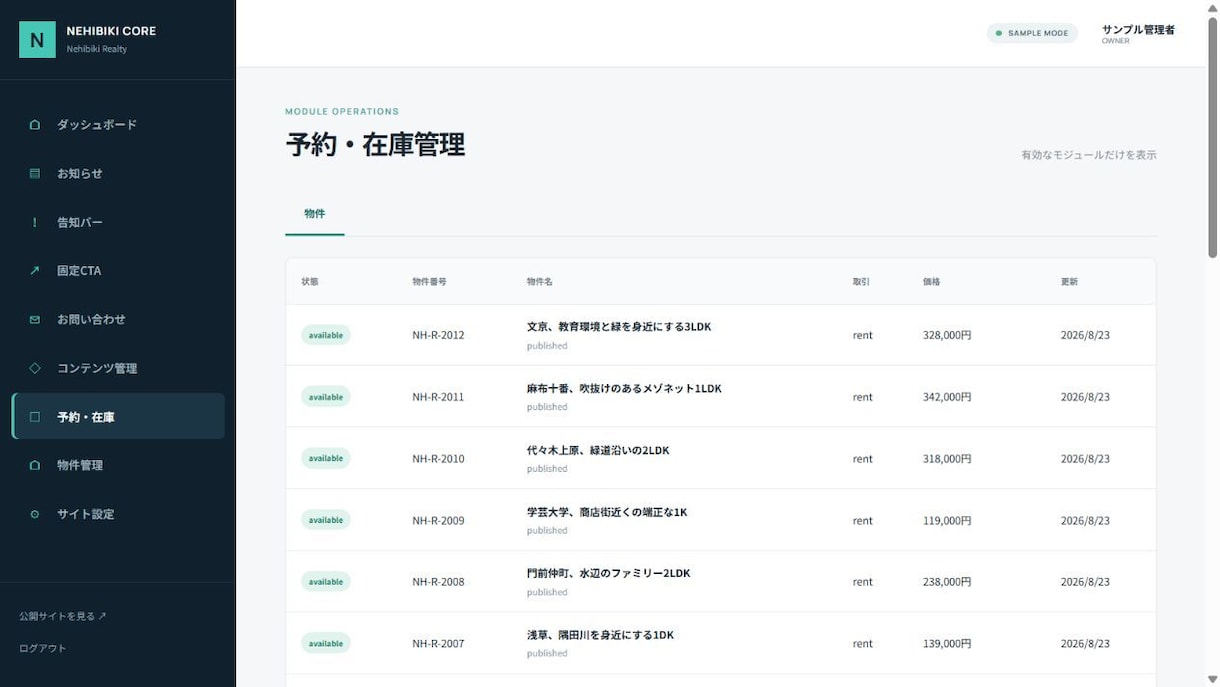Click available badge for NH-R-2008

326,581
